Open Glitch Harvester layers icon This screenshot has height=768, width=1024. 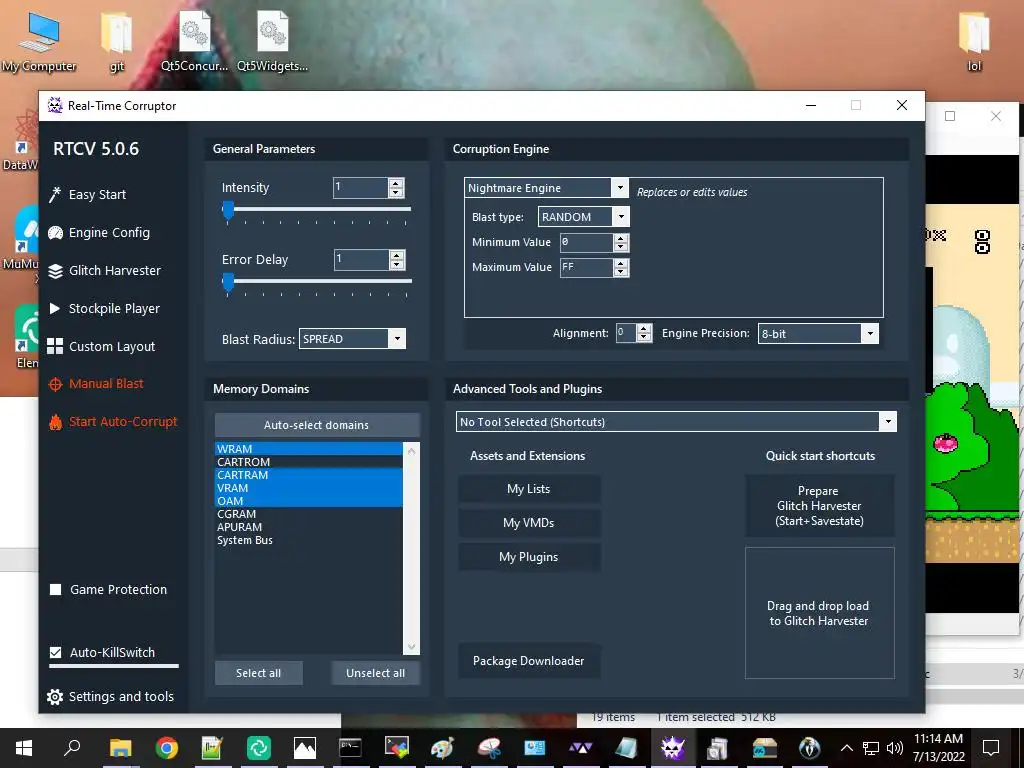[56, 271]
